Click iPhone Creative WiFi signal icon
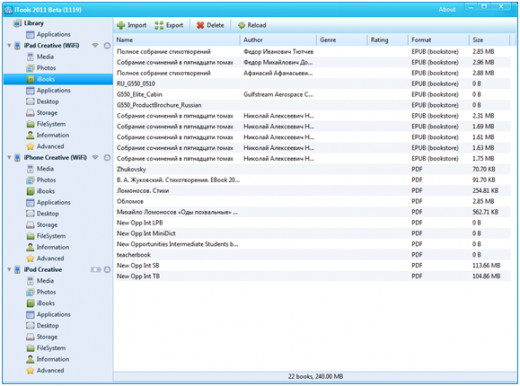 click(x=95, y=157)
